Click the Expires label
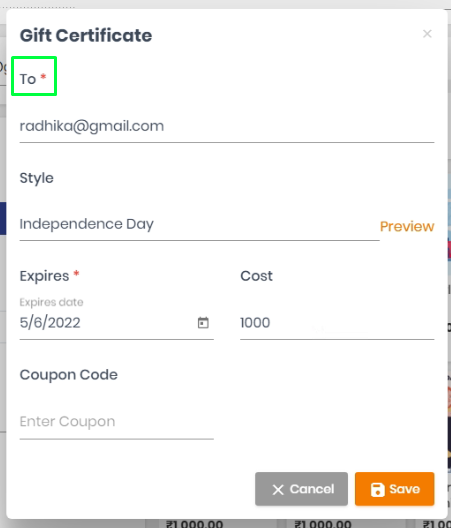 44,276
